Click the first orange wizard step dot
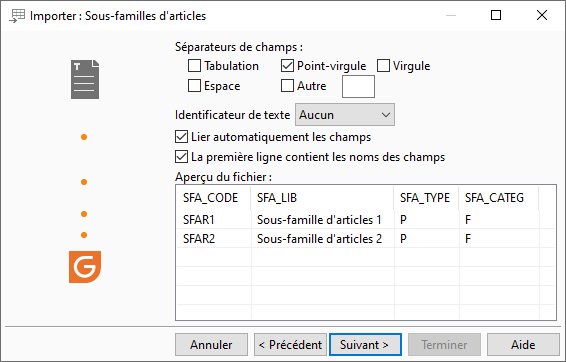Image resolution: width=566 pixels, height=362 pixels. coord(84,137)
